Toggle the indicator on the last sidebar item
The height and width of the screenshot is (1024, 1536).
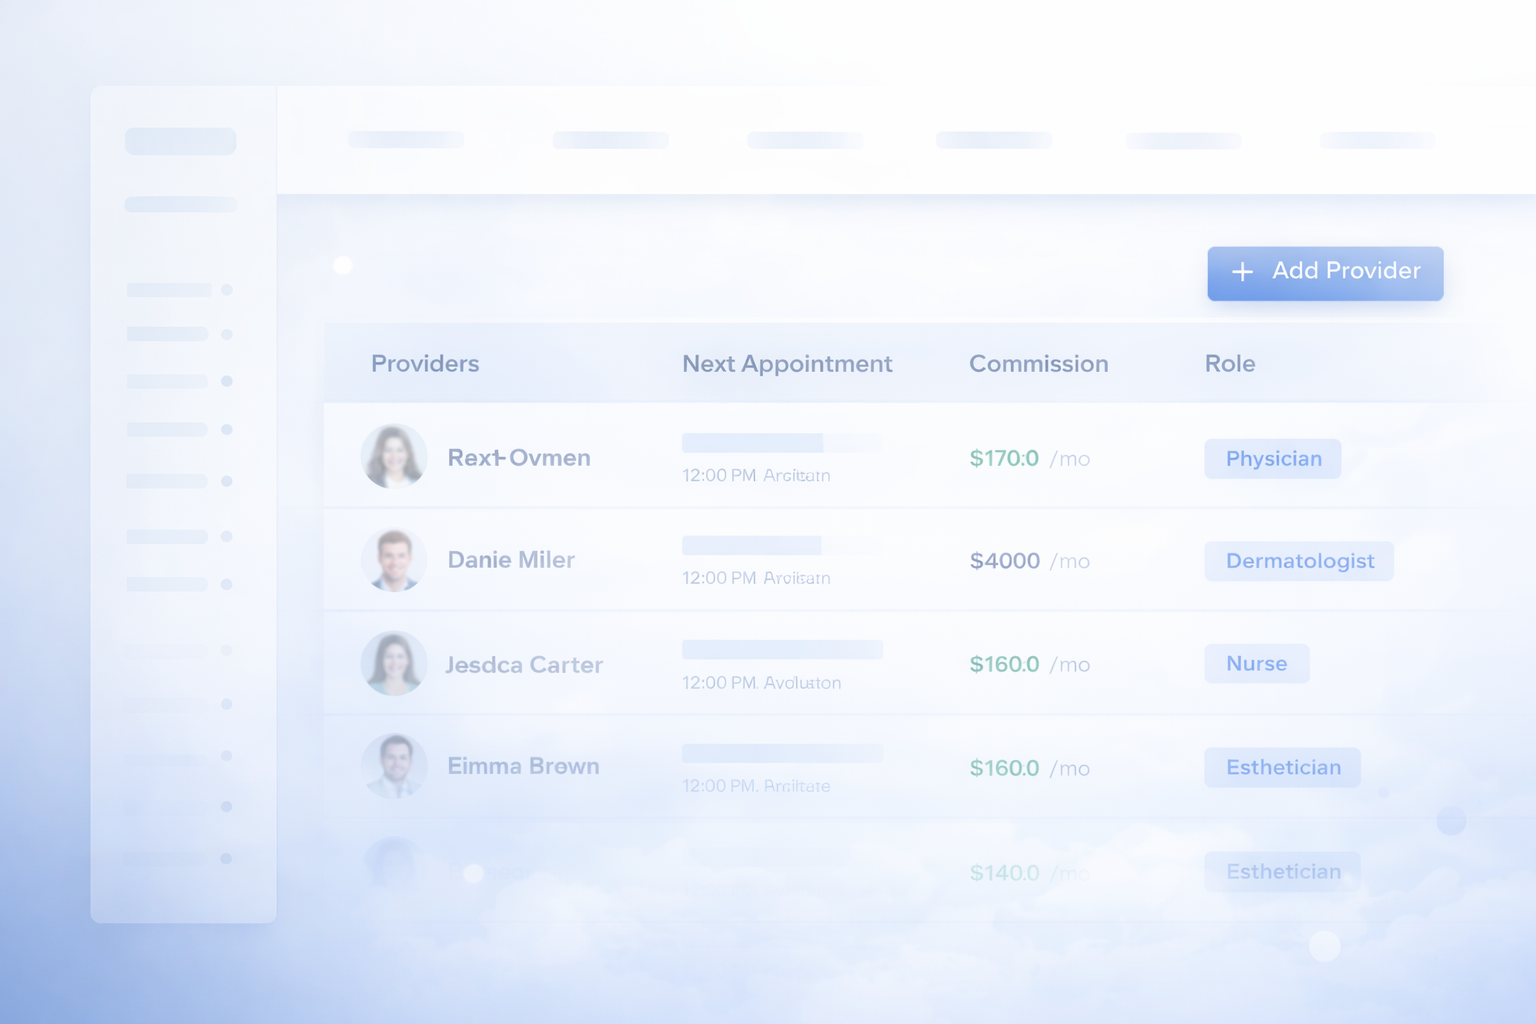[x=225, y=858]
